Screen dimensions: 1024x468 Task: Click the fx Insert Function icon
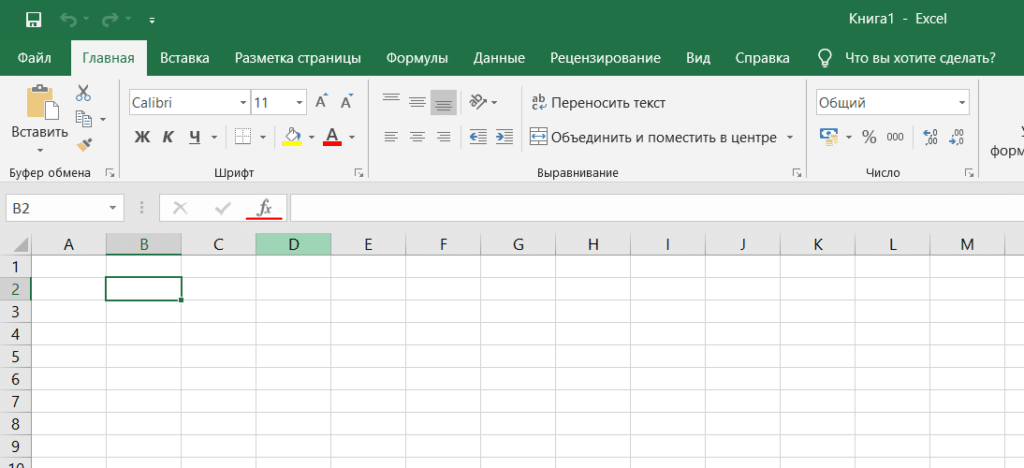pos(264,208)
